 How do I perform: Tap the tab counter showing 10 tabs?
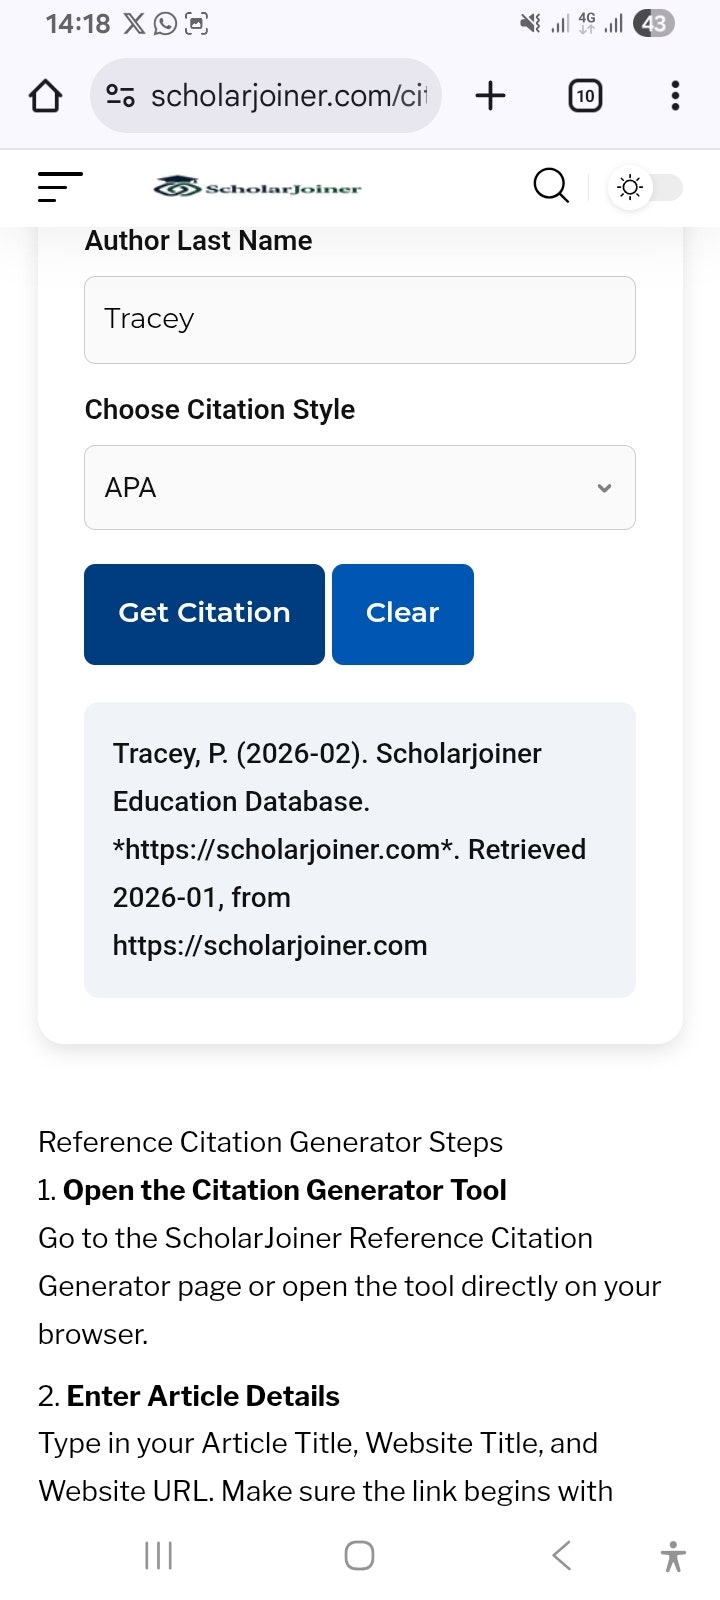[x=585, y=96]
